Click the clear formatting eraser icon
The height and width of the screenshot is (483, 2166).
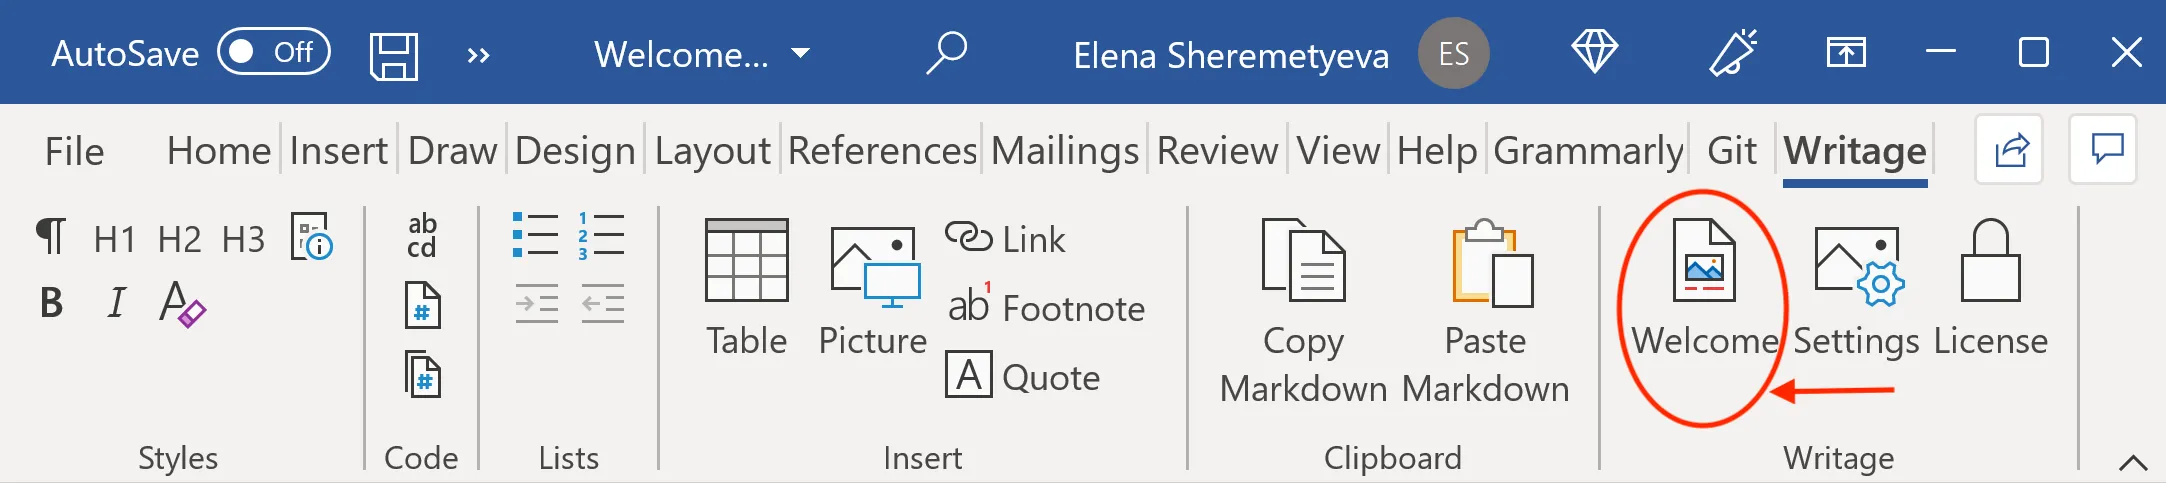coord(181,303)
